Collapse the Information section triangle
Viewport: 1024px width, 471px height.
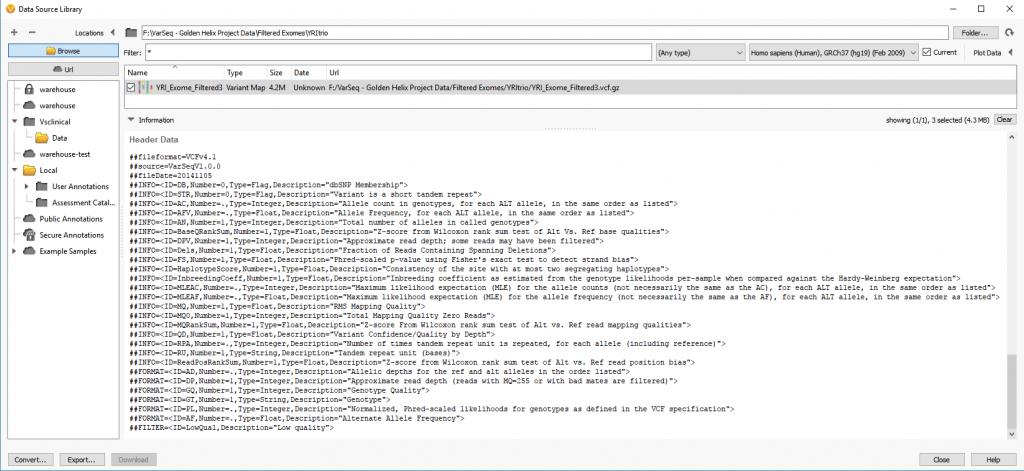coord(131,120)
